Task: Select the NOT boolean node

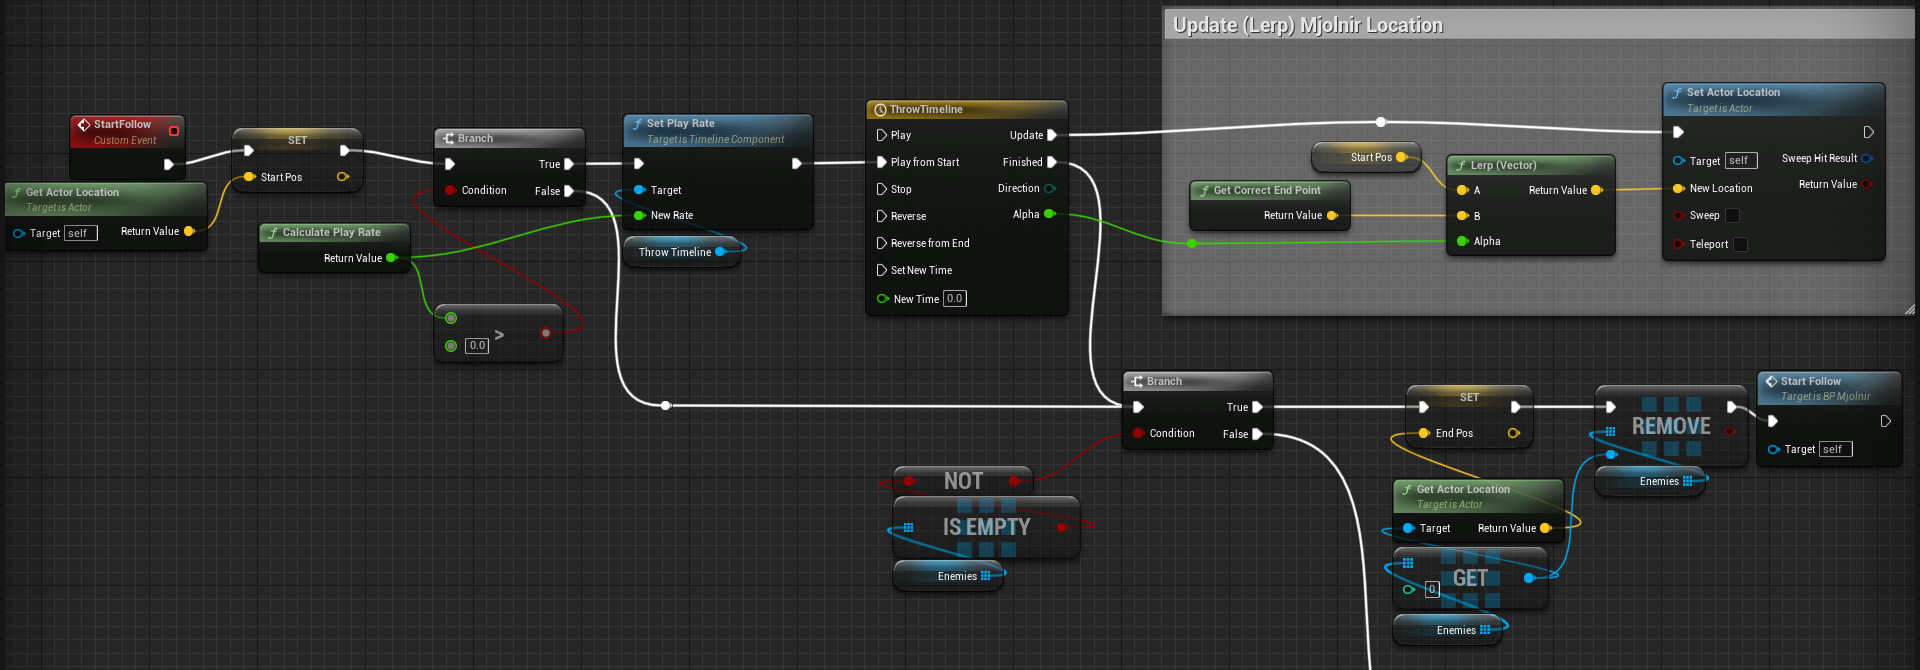Action: click(963, 481)
